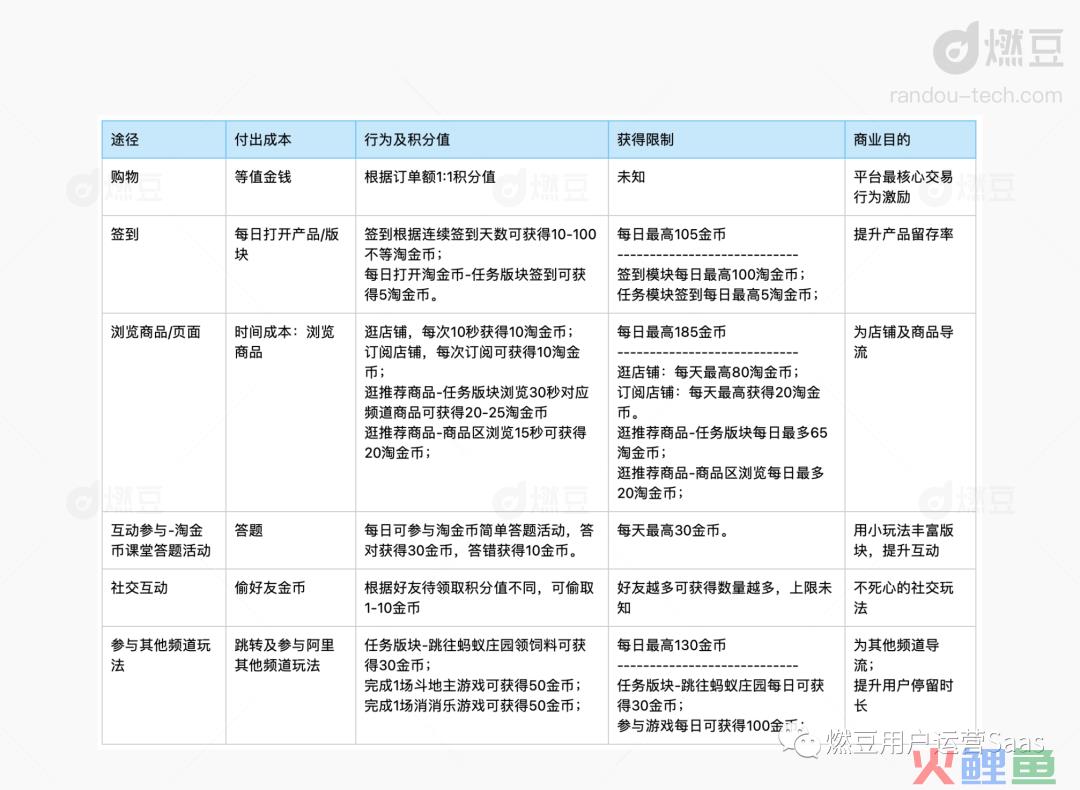Click the line '完成1场斗地主游戏可获得50金币'
1080x790 pixels.
pyautogui.click(x=472, y=686)
